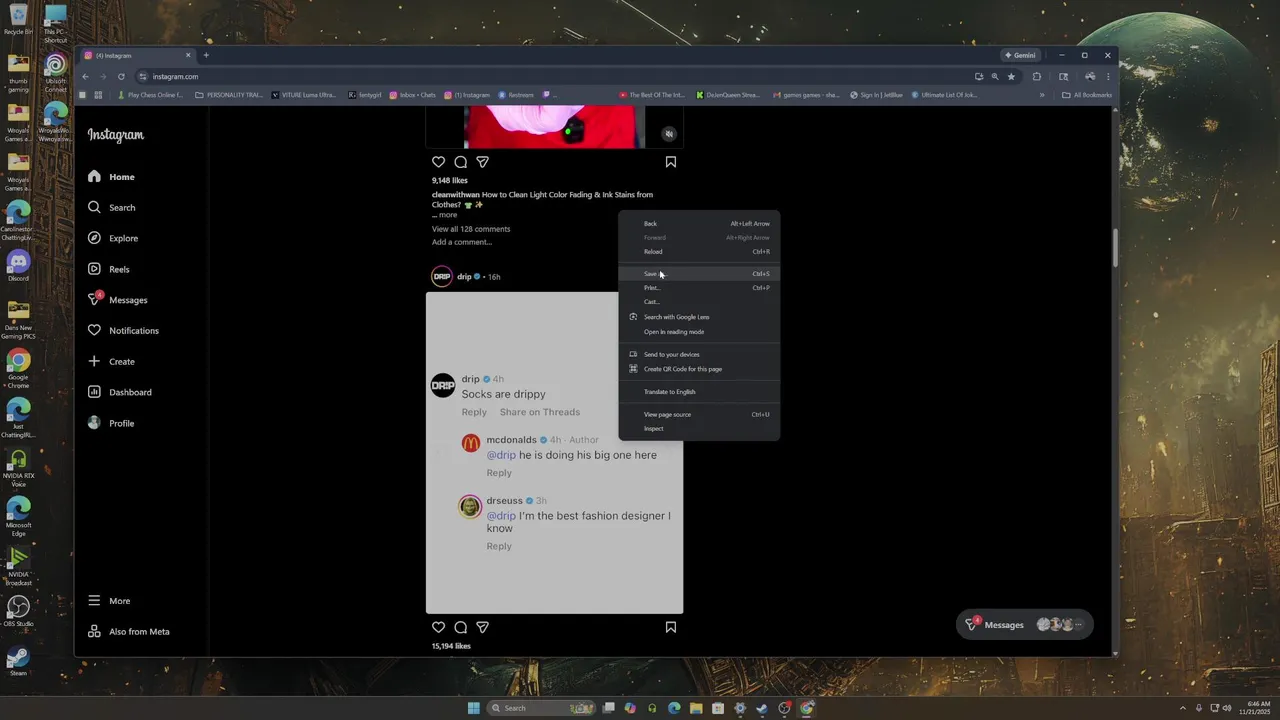Bookmark the cleanwithwan post
The width and height of the screenshot is (1280, 720).
671,162
